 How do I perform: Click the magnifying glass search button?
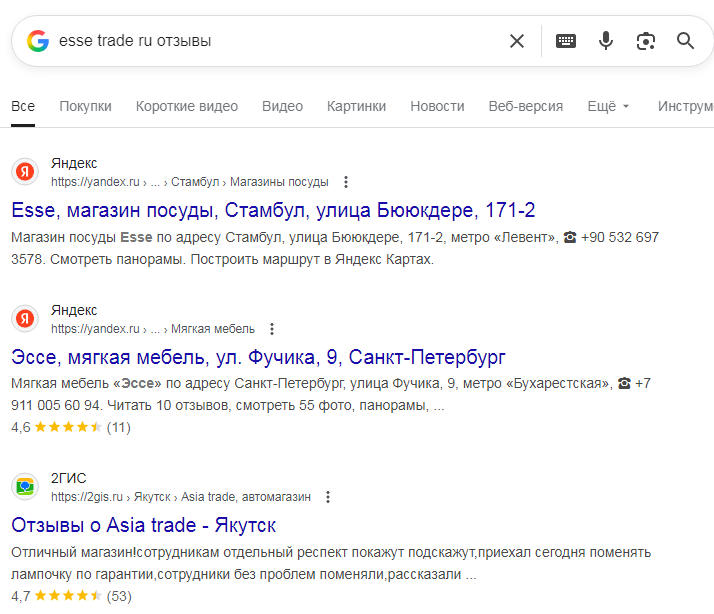click(685, 41)
